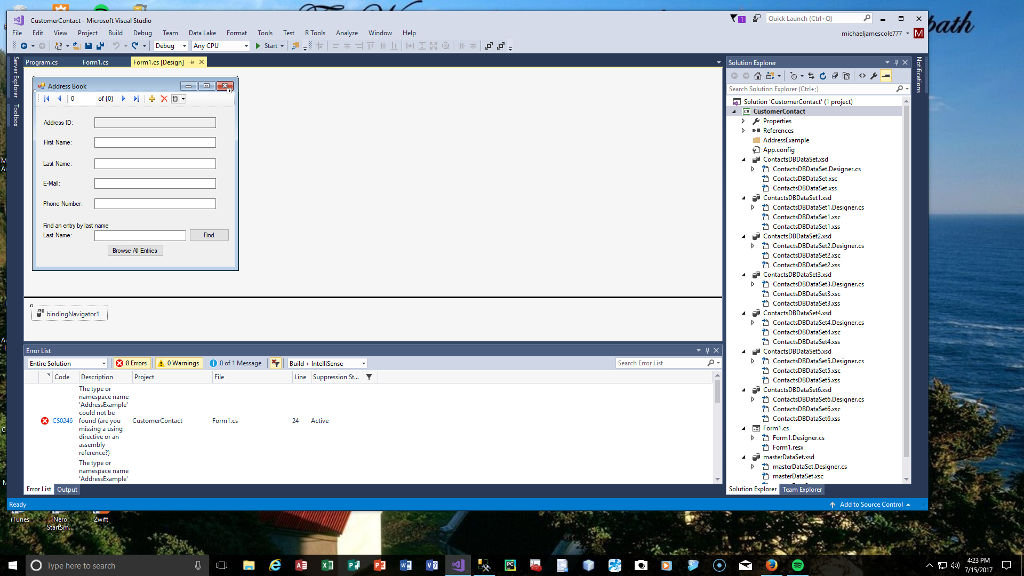Click the Undo arrow in the toolbar
The height and width of the screenshot is (576, 1024).
pos(116,46)
